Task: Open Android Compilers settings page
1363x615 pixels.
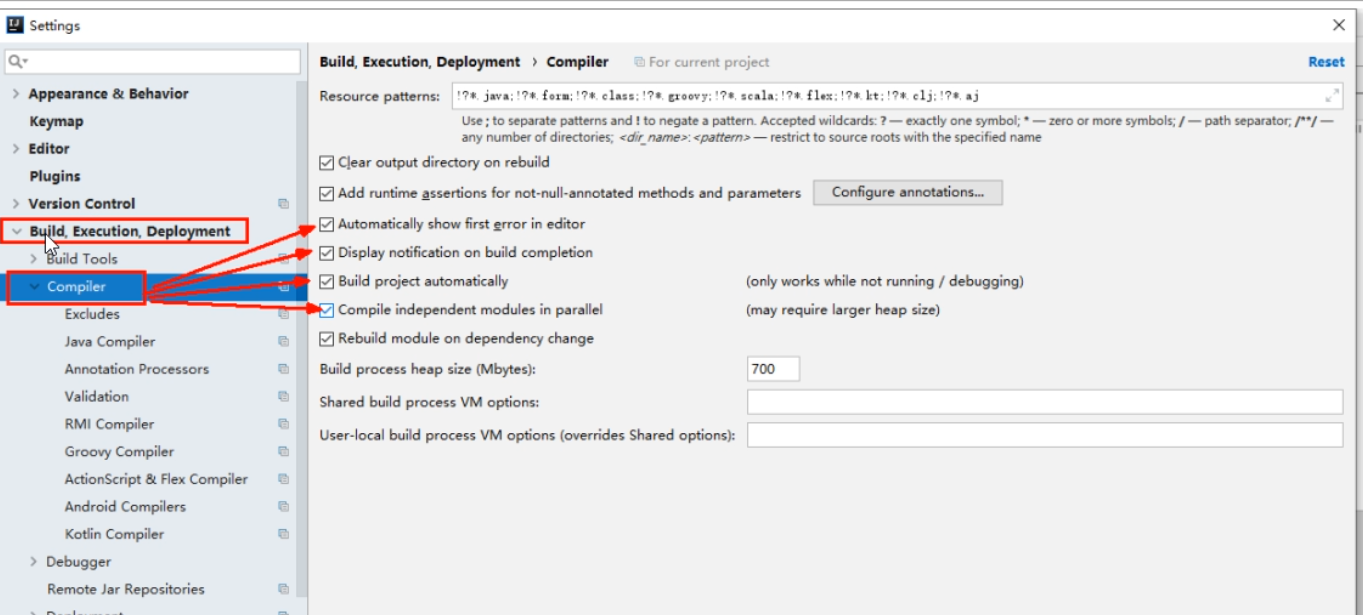Action: [x=125, y=507]
